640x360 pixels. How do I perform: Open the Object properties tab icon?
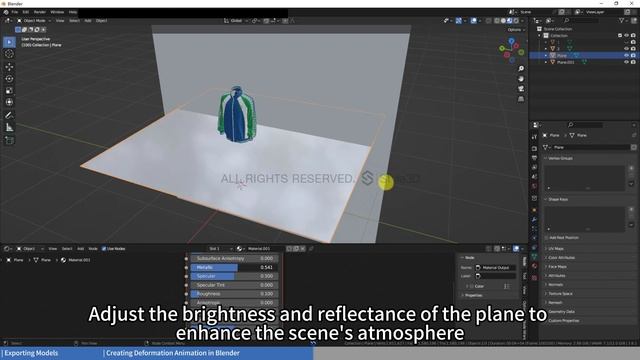point(534,210)
